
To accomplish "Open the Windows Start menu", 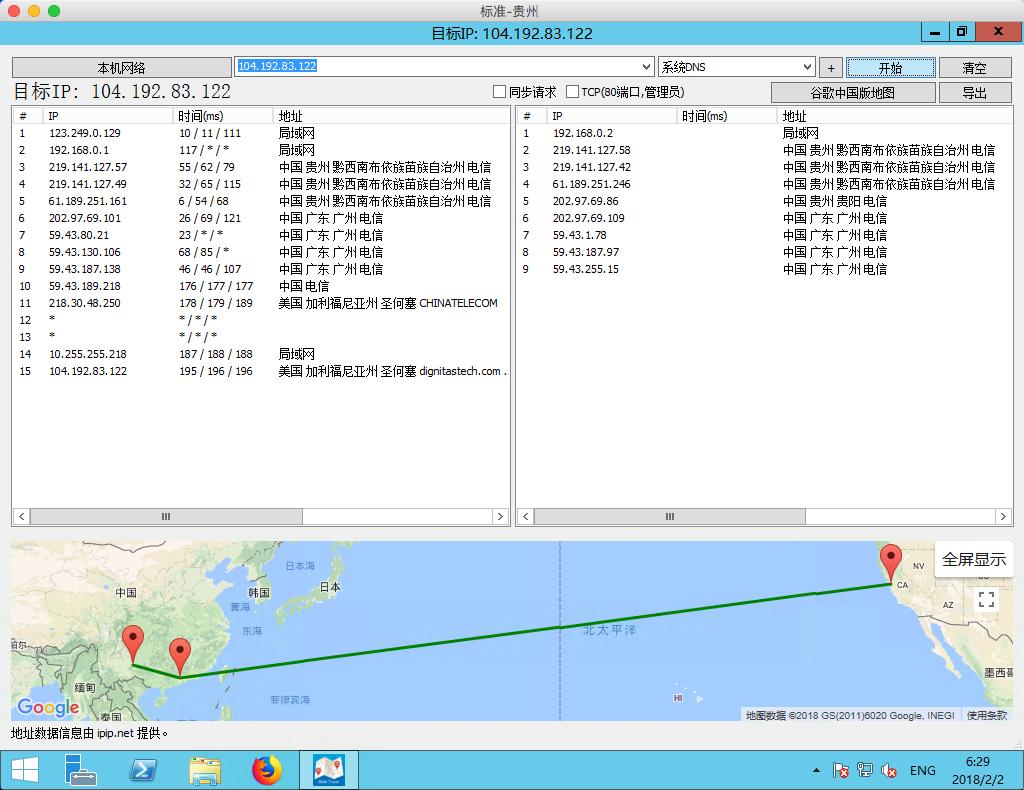I will 24,770.
